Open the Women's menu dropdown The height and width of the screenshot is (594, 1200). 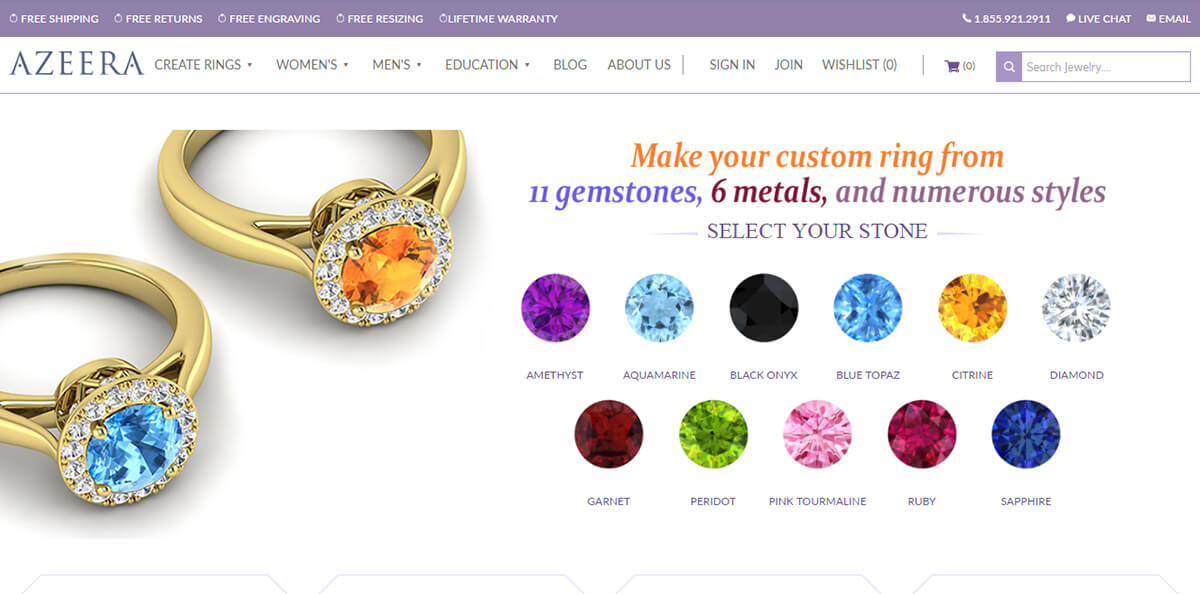pos(312,65)
